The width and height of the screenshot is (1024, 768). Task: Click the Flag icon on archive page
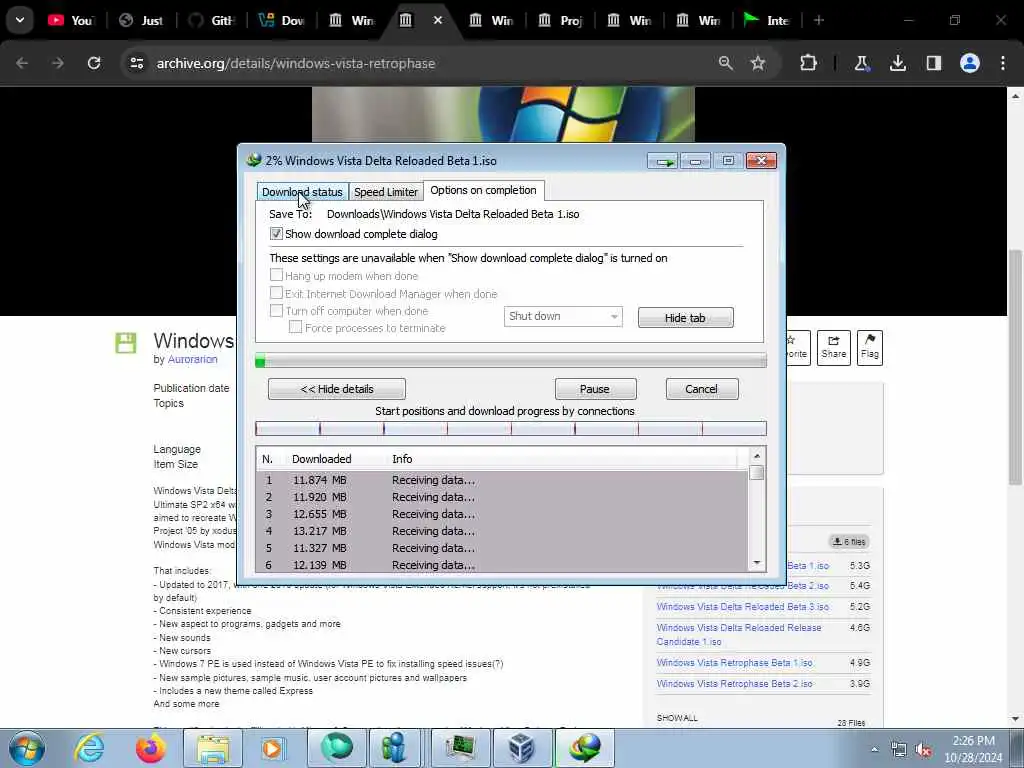coord(870,347)
